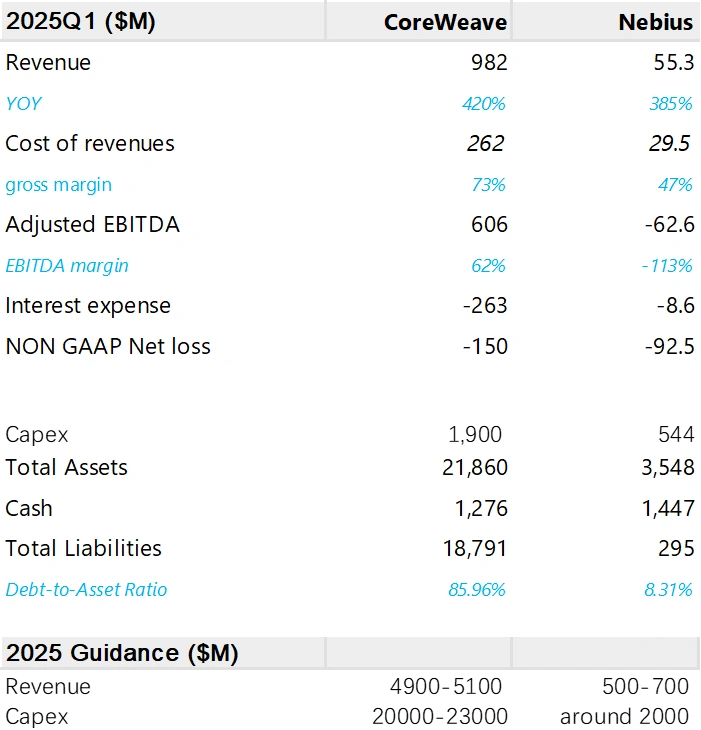The height and width of the screenshot is (730, 701).
Task: Select Nebius cash value 1,447
Action: [668, 508]
